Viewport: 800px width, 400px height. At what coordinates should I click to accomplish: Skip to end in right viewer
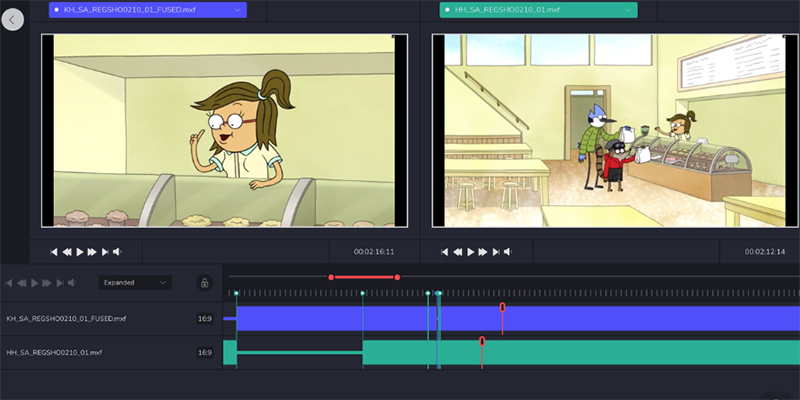[496, 252]
